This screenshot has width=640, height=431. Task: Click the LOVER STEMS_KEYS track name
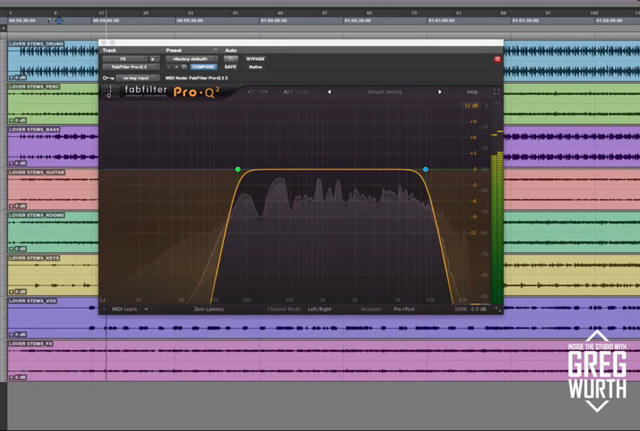34,258
